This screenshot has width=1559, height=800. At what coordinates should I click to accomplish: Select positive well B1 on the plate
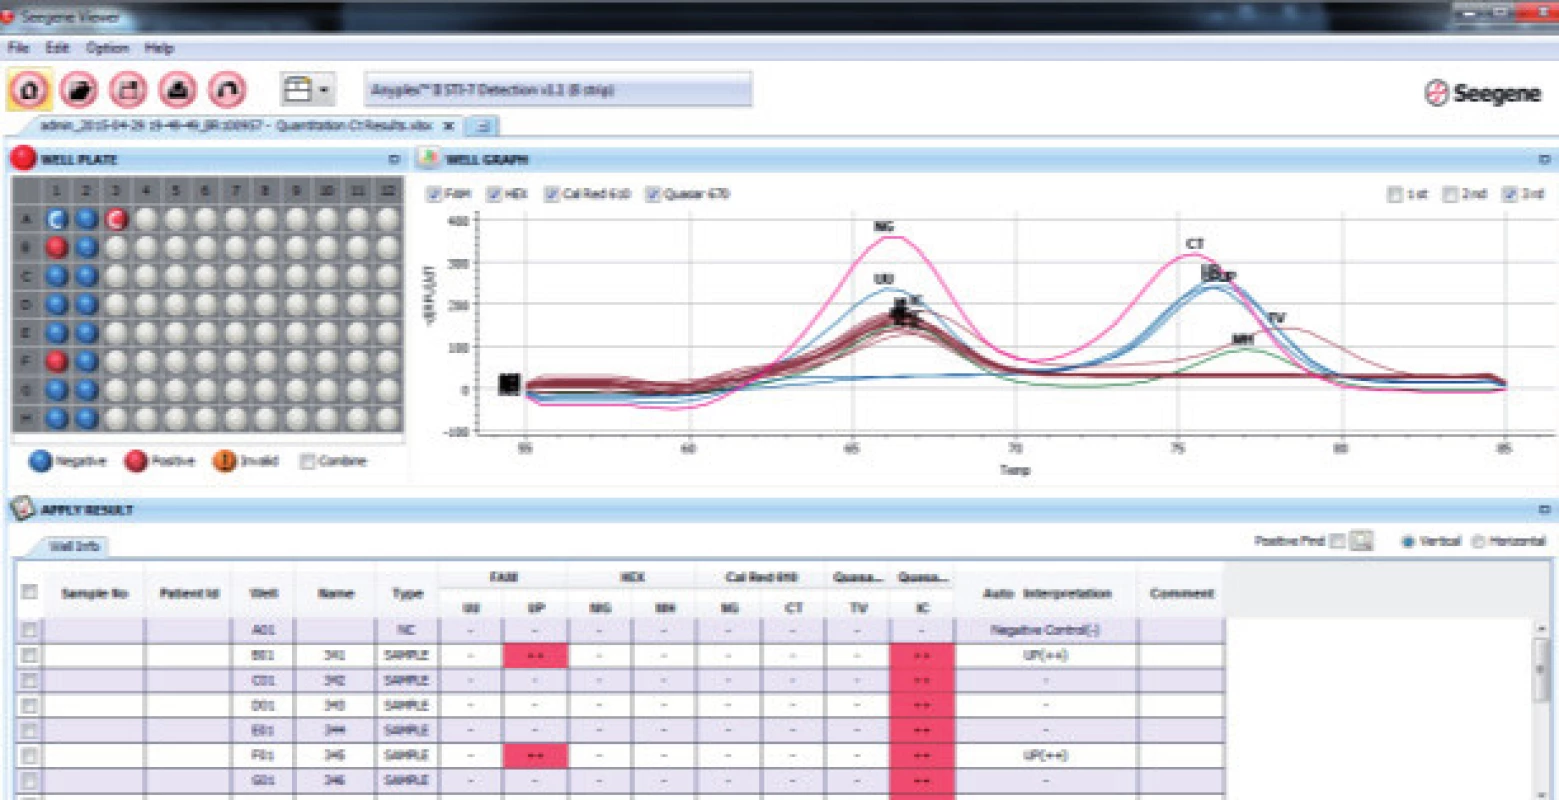click(57, 247)
